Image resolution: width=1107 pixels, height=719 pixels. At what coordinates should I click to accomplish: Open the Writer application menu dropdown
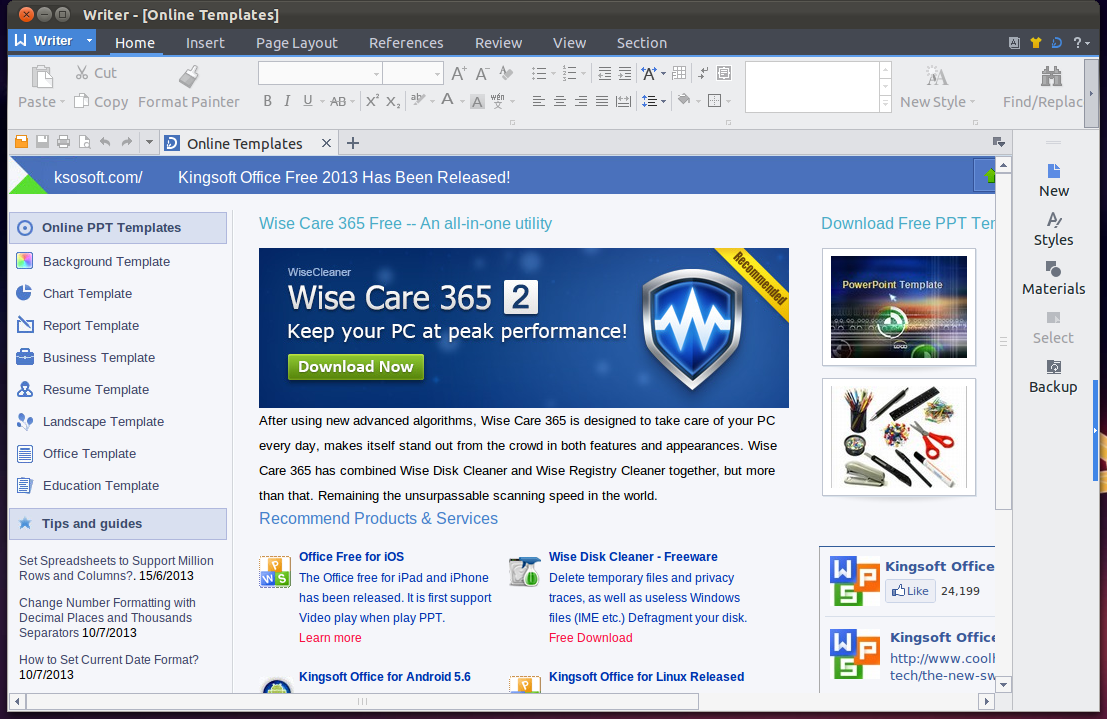[x=89, y=41]
